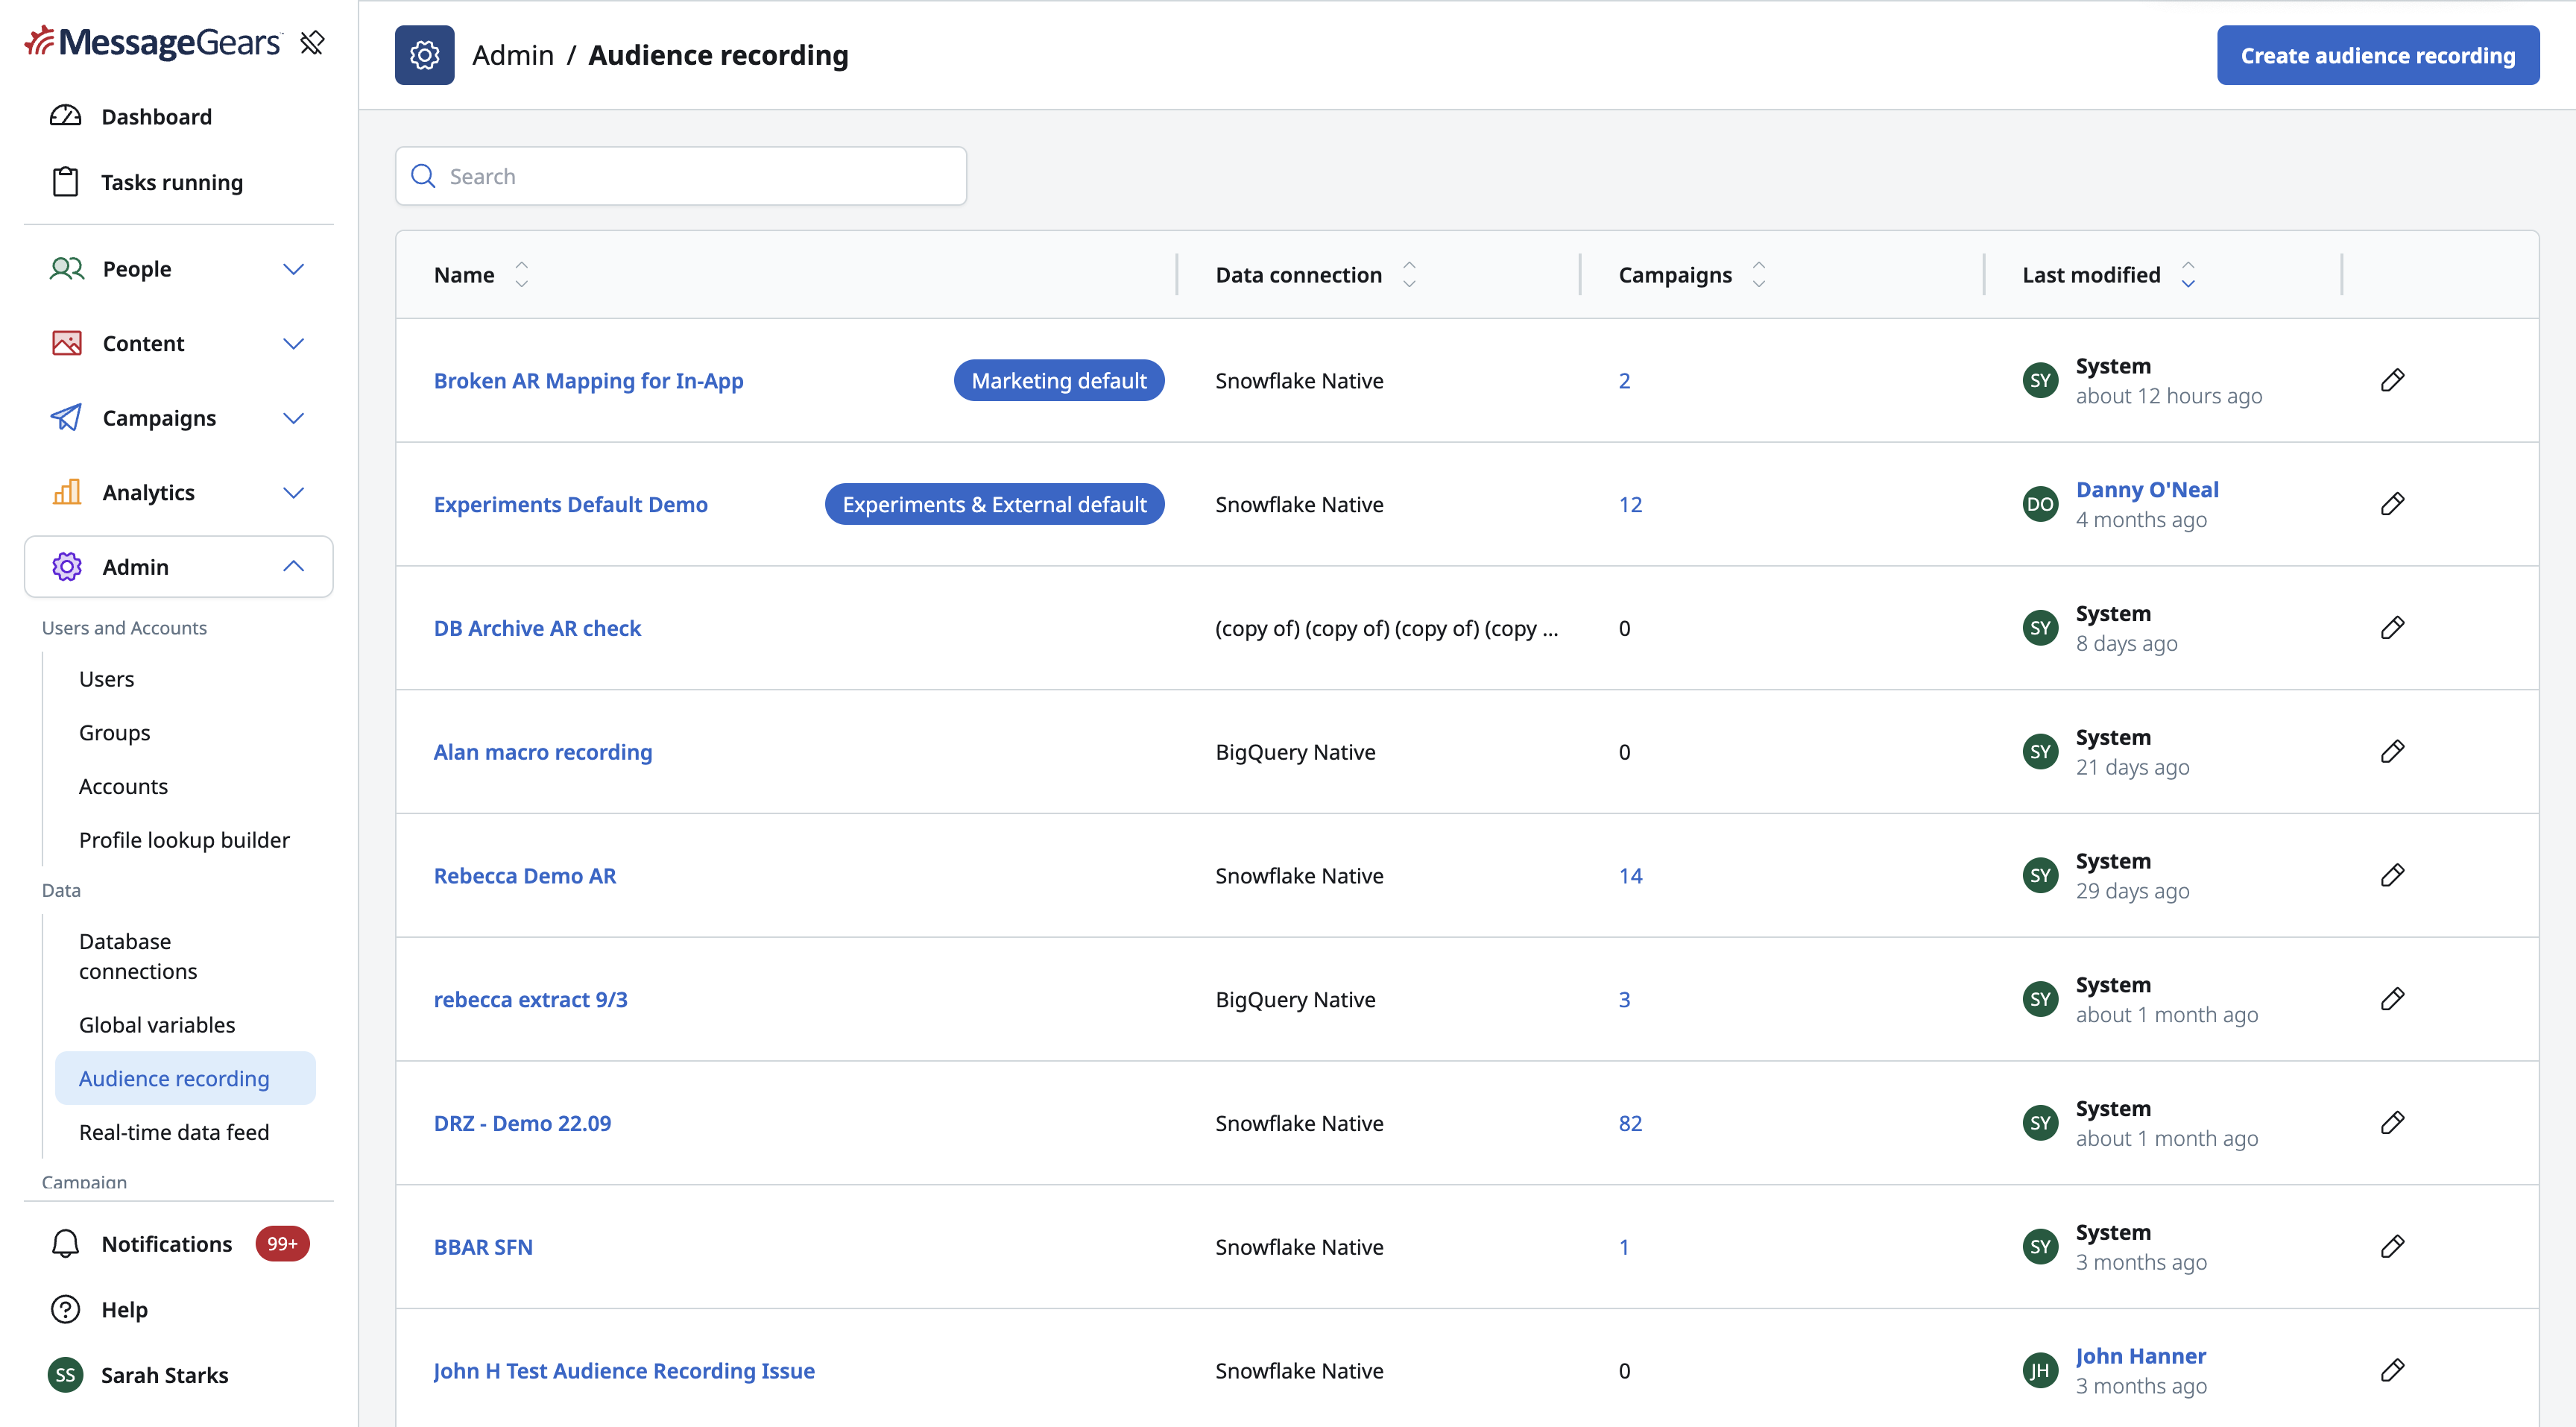Click the 99+ notifications badge
The height and width of the screenshot is (1427, 2576).
click(282, 1243)
